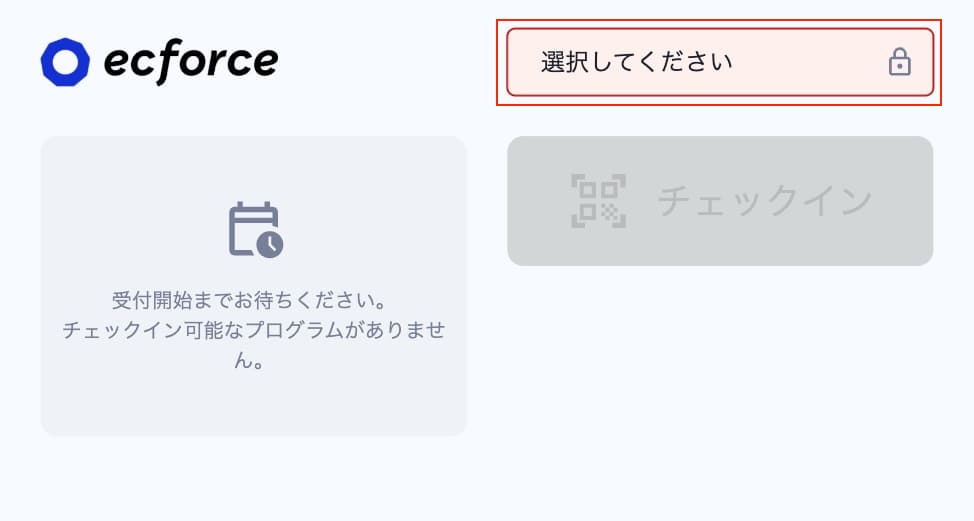Expand the locked program selection box
This screenshot has width=974, height=521.
720,62
